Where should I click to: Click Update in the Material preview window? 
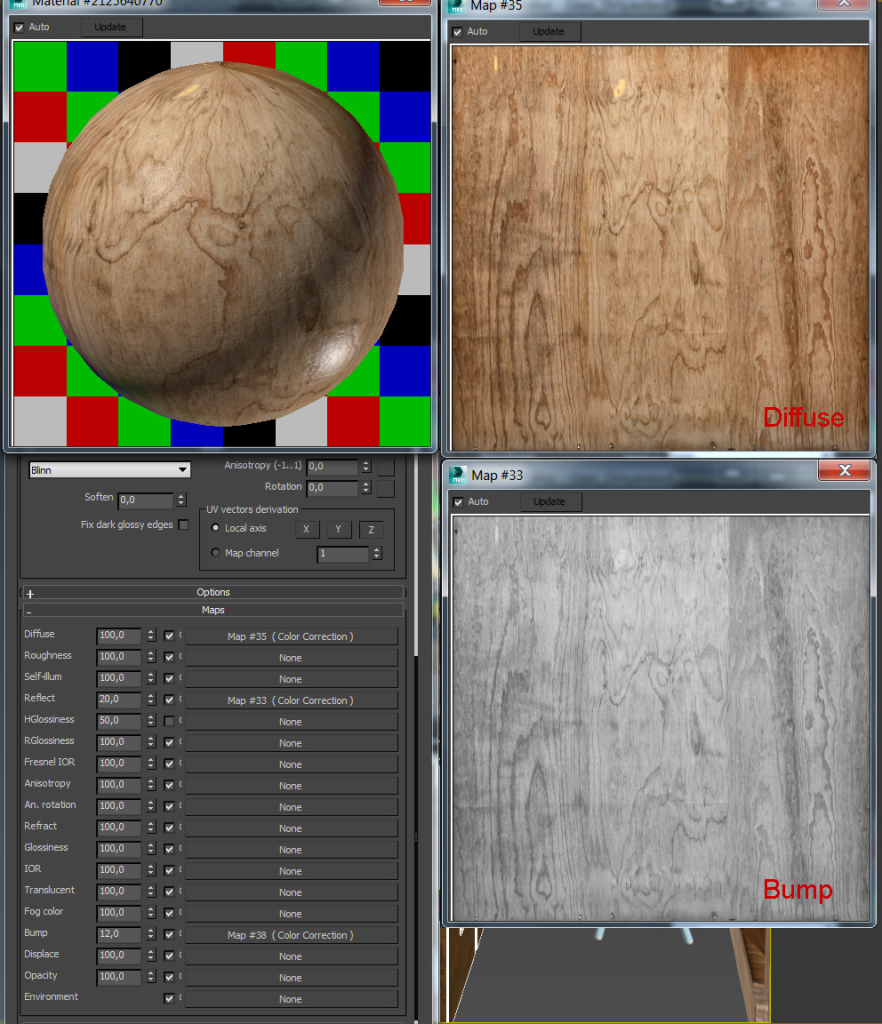click(110, 27)
